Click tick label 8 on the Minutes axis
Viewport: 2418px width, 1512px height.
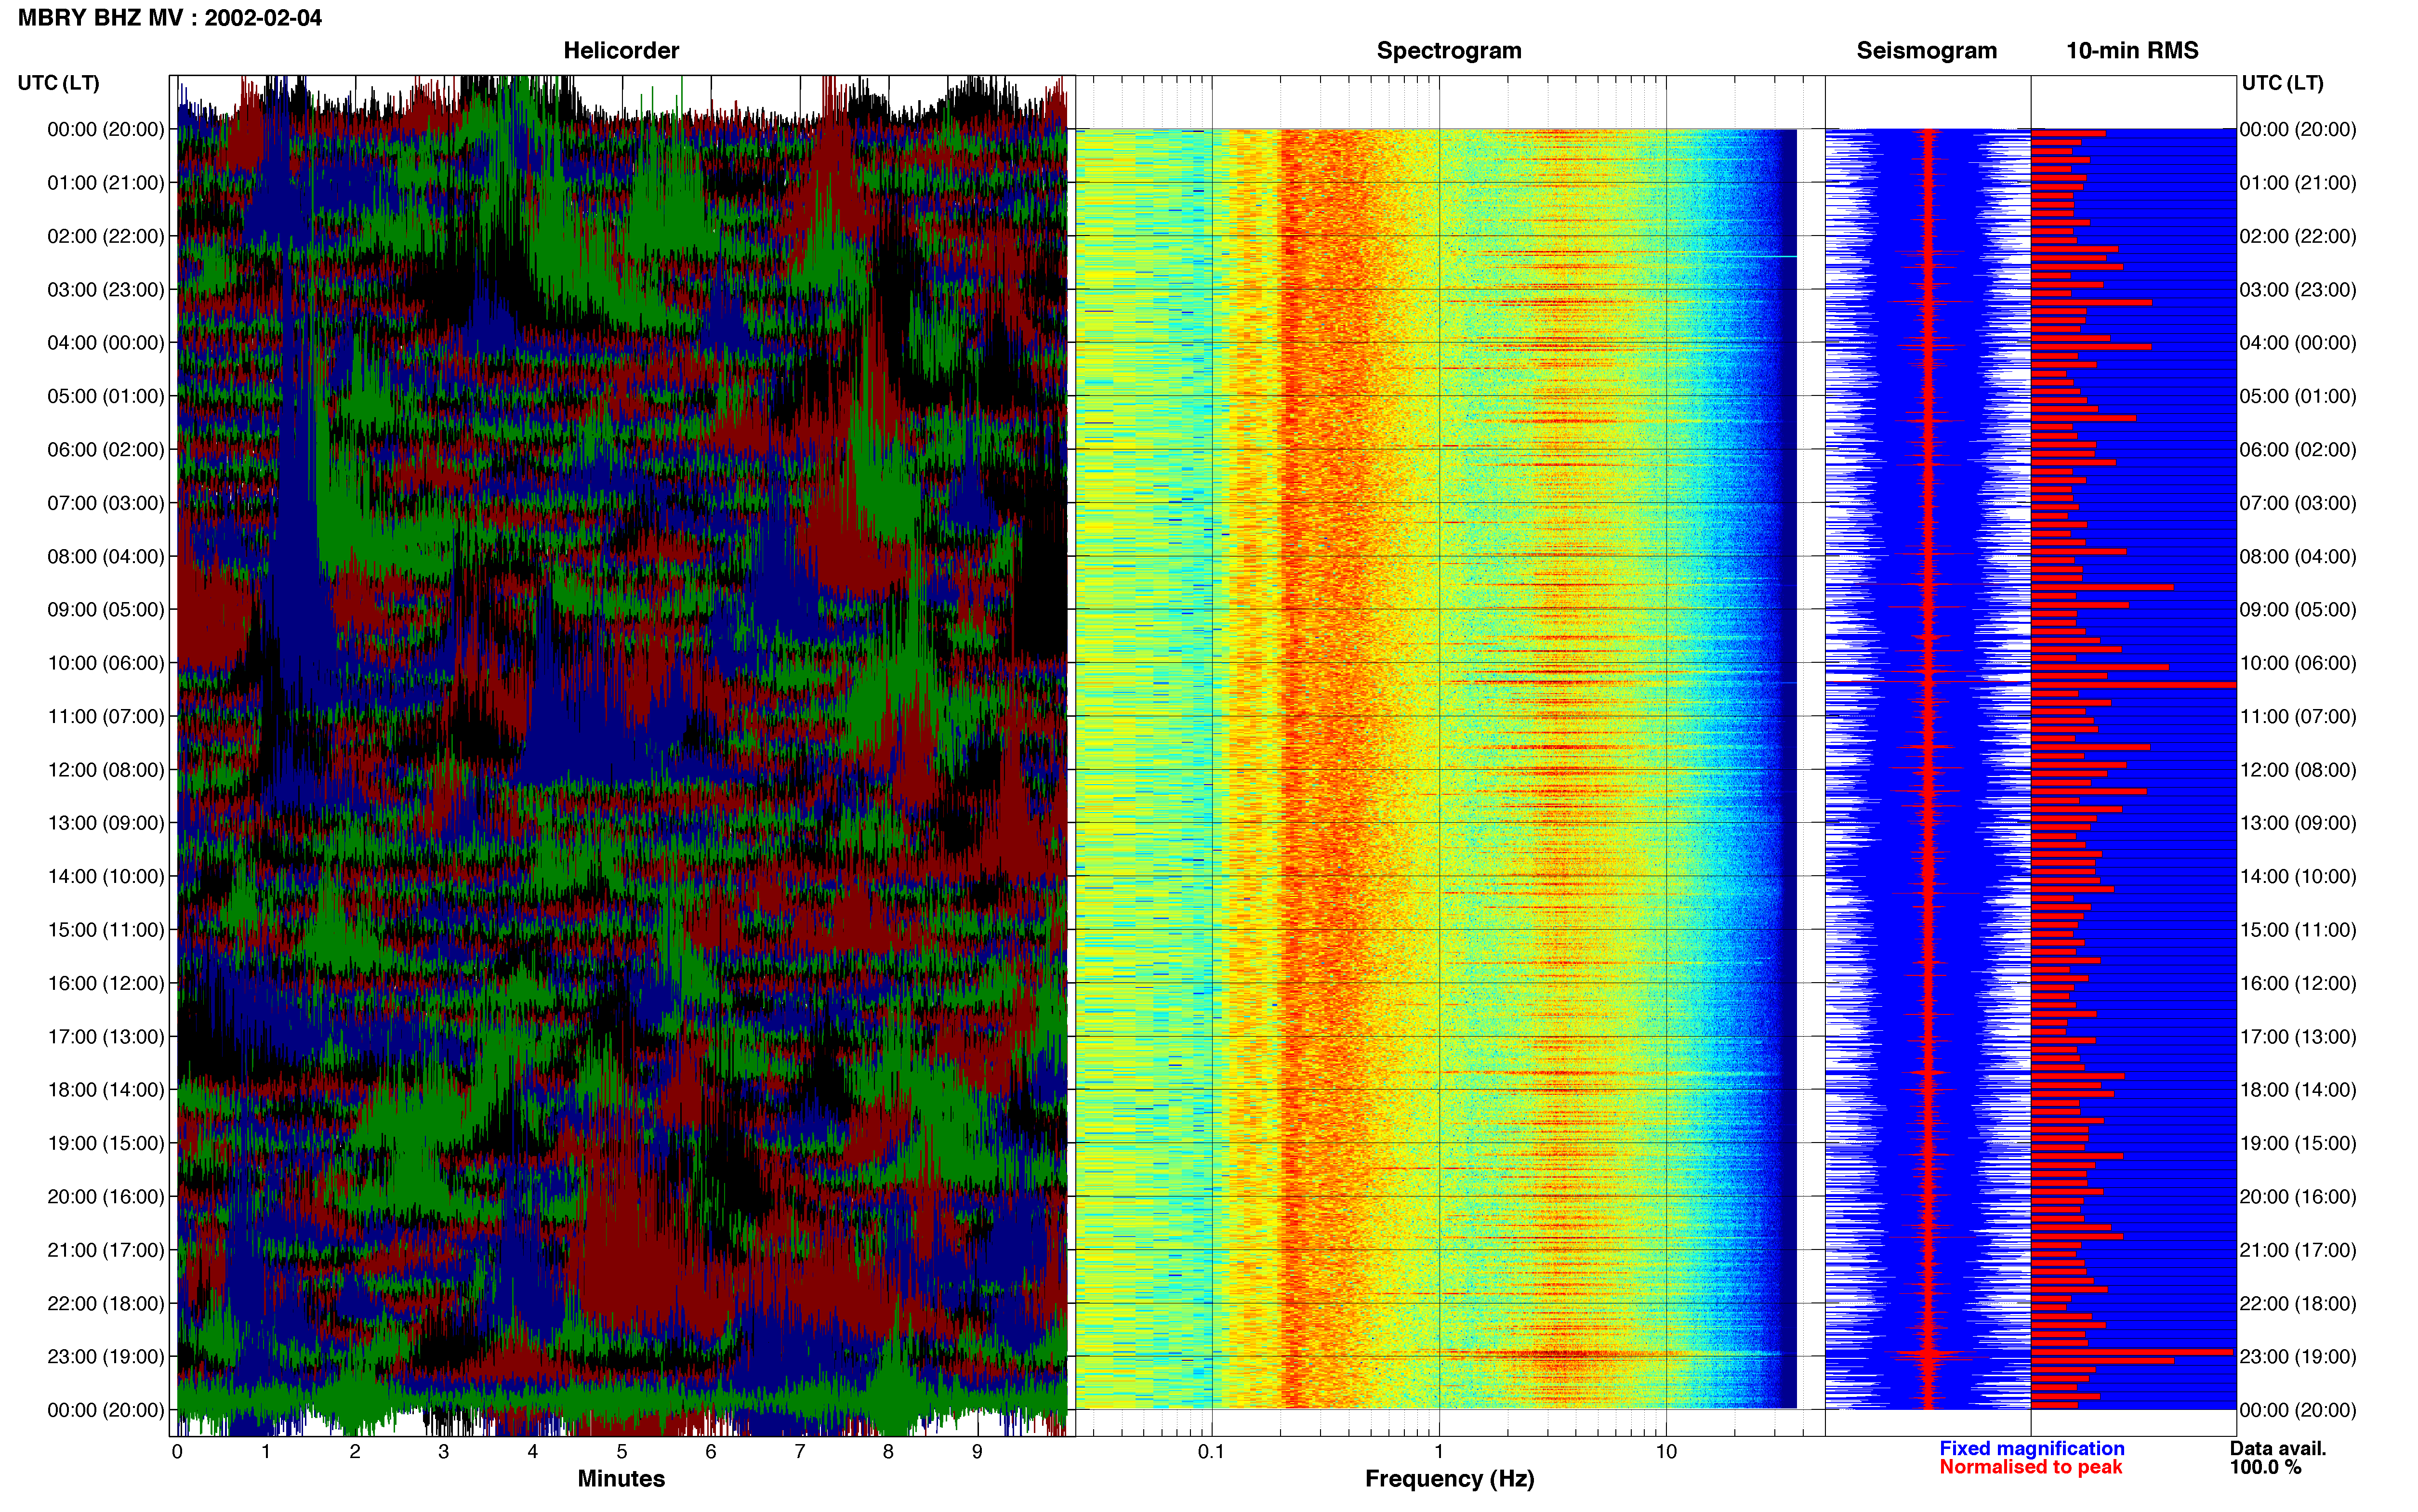[888, 1452]
